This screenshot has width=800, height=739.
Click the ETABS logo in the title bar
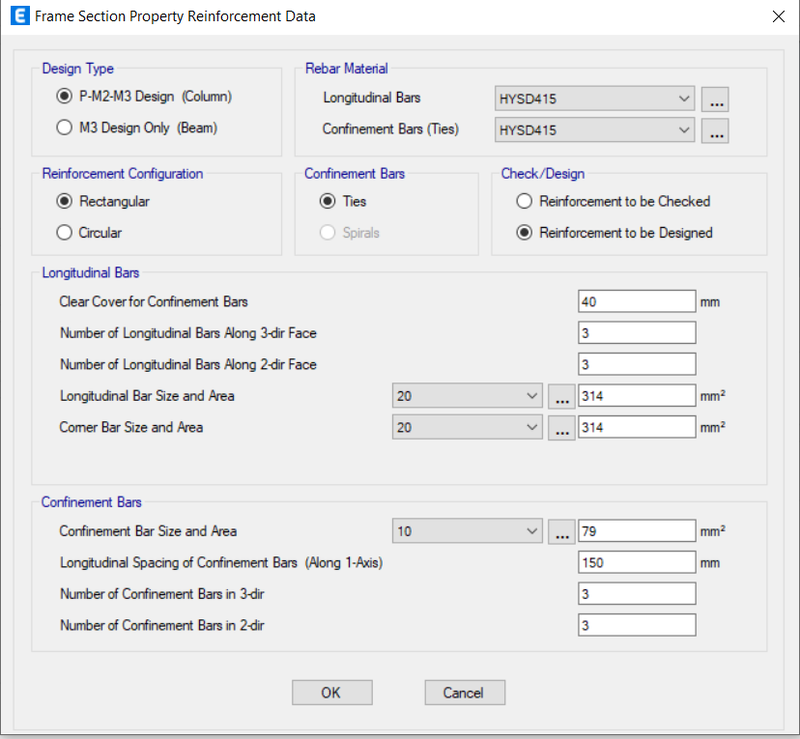pyautogui.click(x=20, y=16)
